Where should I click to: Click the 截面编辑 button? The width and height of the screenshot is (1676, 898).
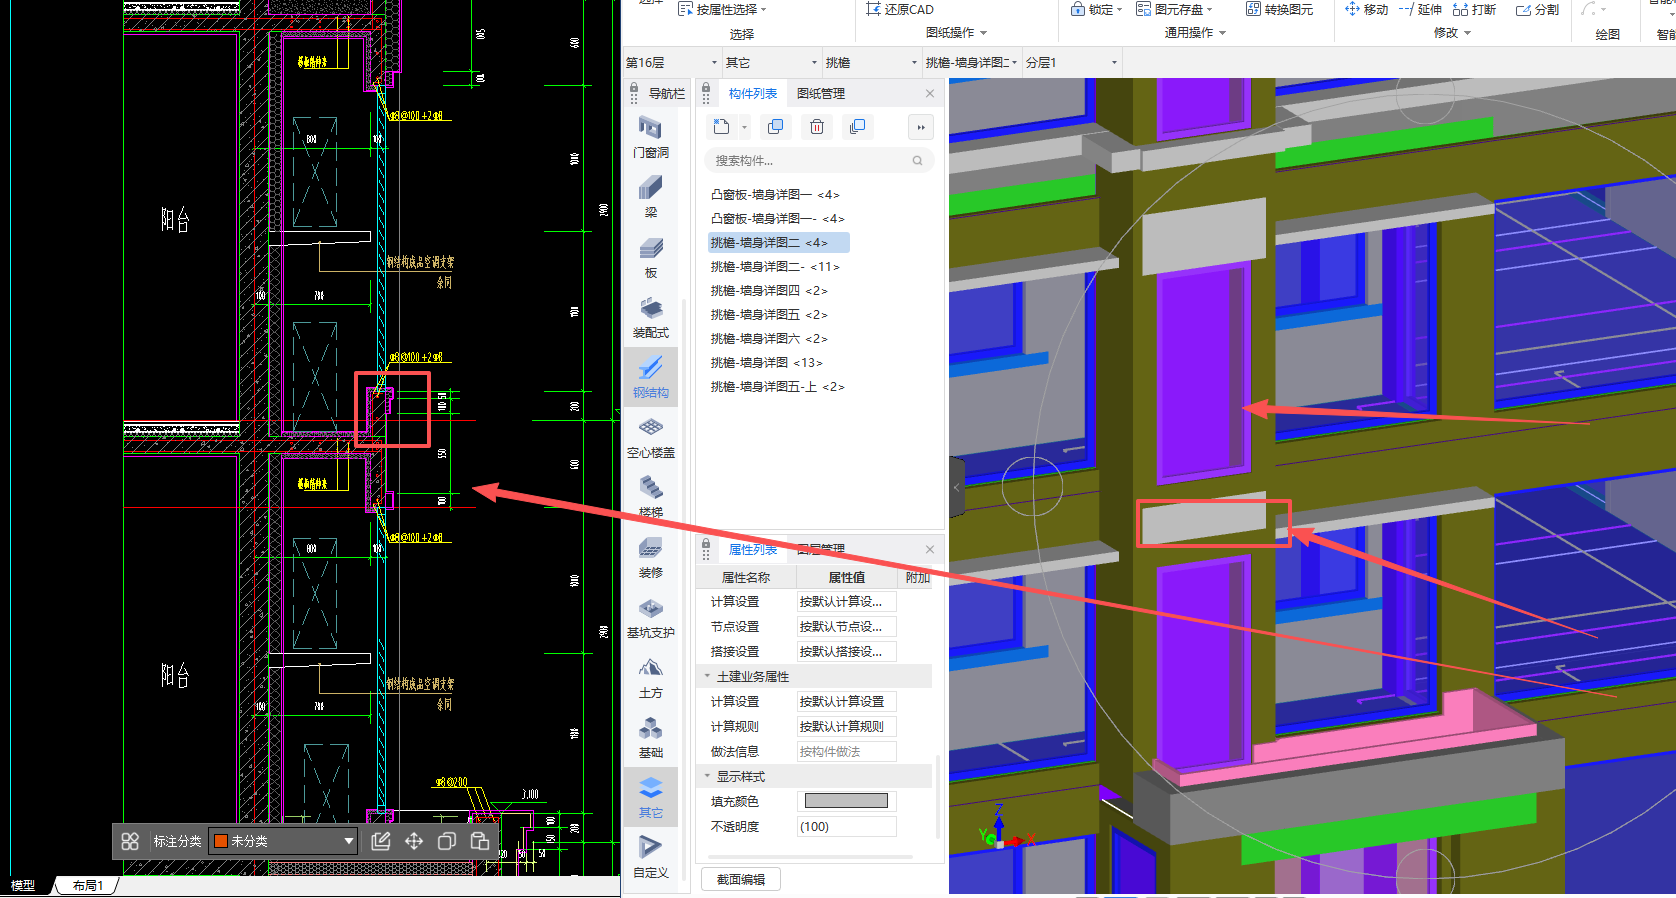[741, 879]
